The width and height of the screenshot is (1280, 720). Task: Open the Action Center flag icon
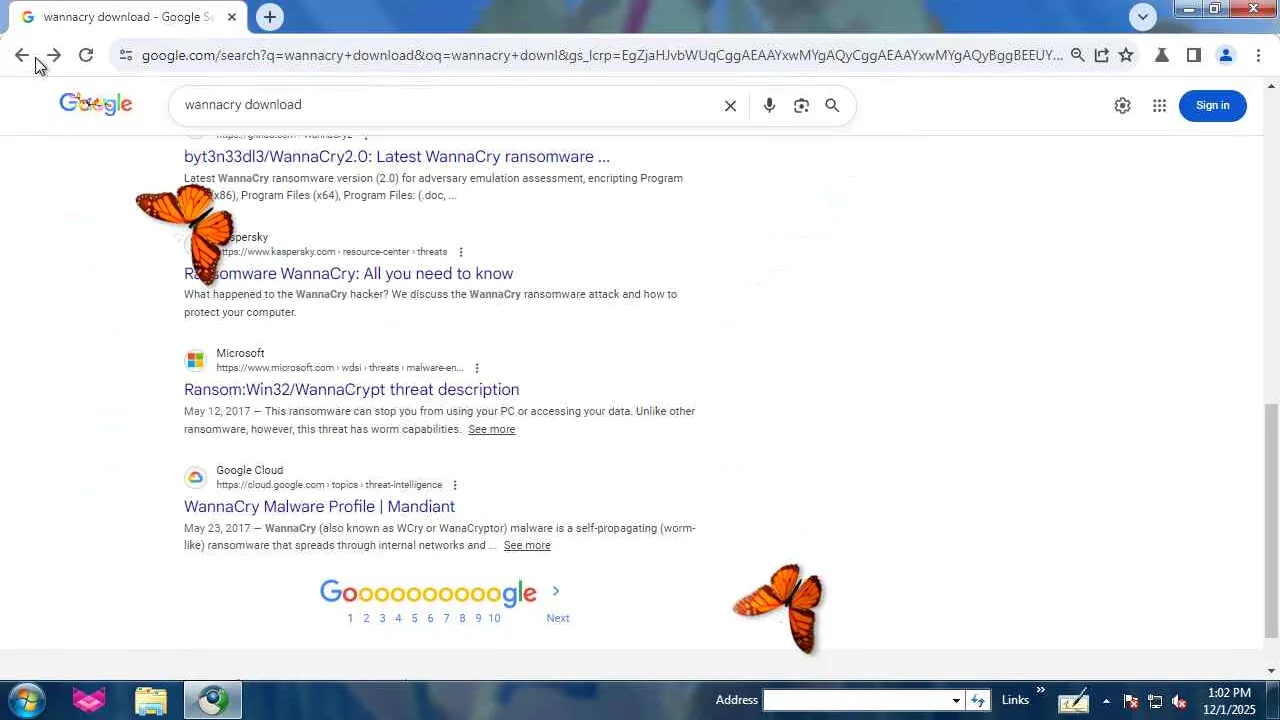click(1131, 701)
